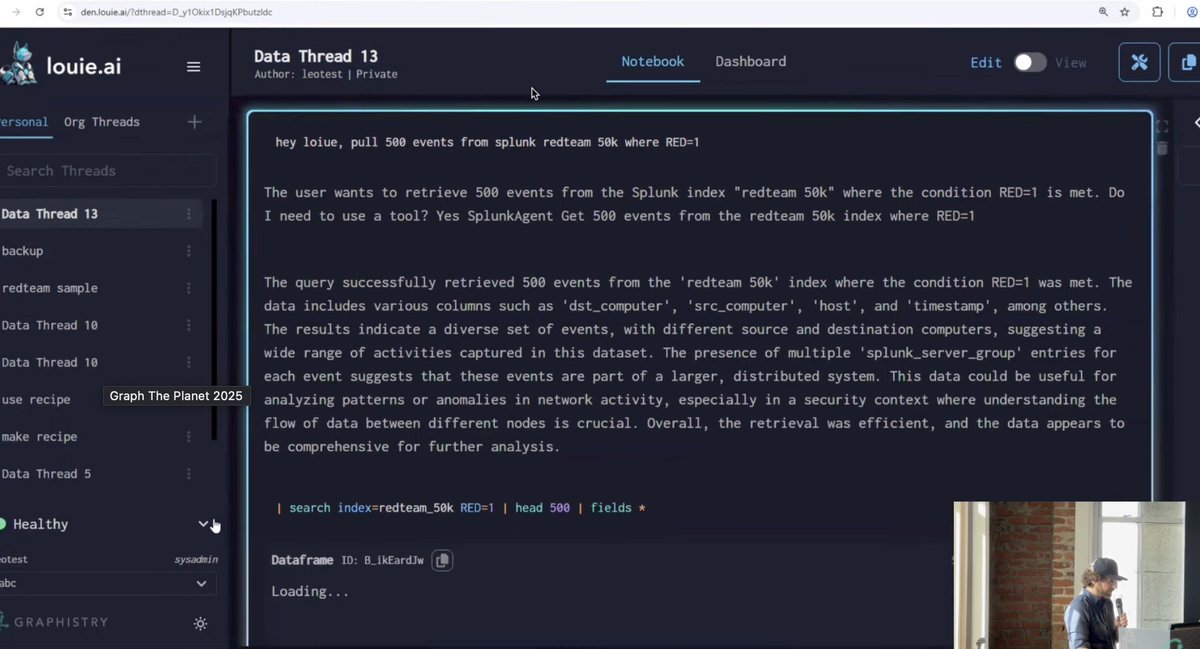This screenshot has width=1200, height=649.
Task: Click the Graphistry brightness icon
Action: [x=200, y=623]
